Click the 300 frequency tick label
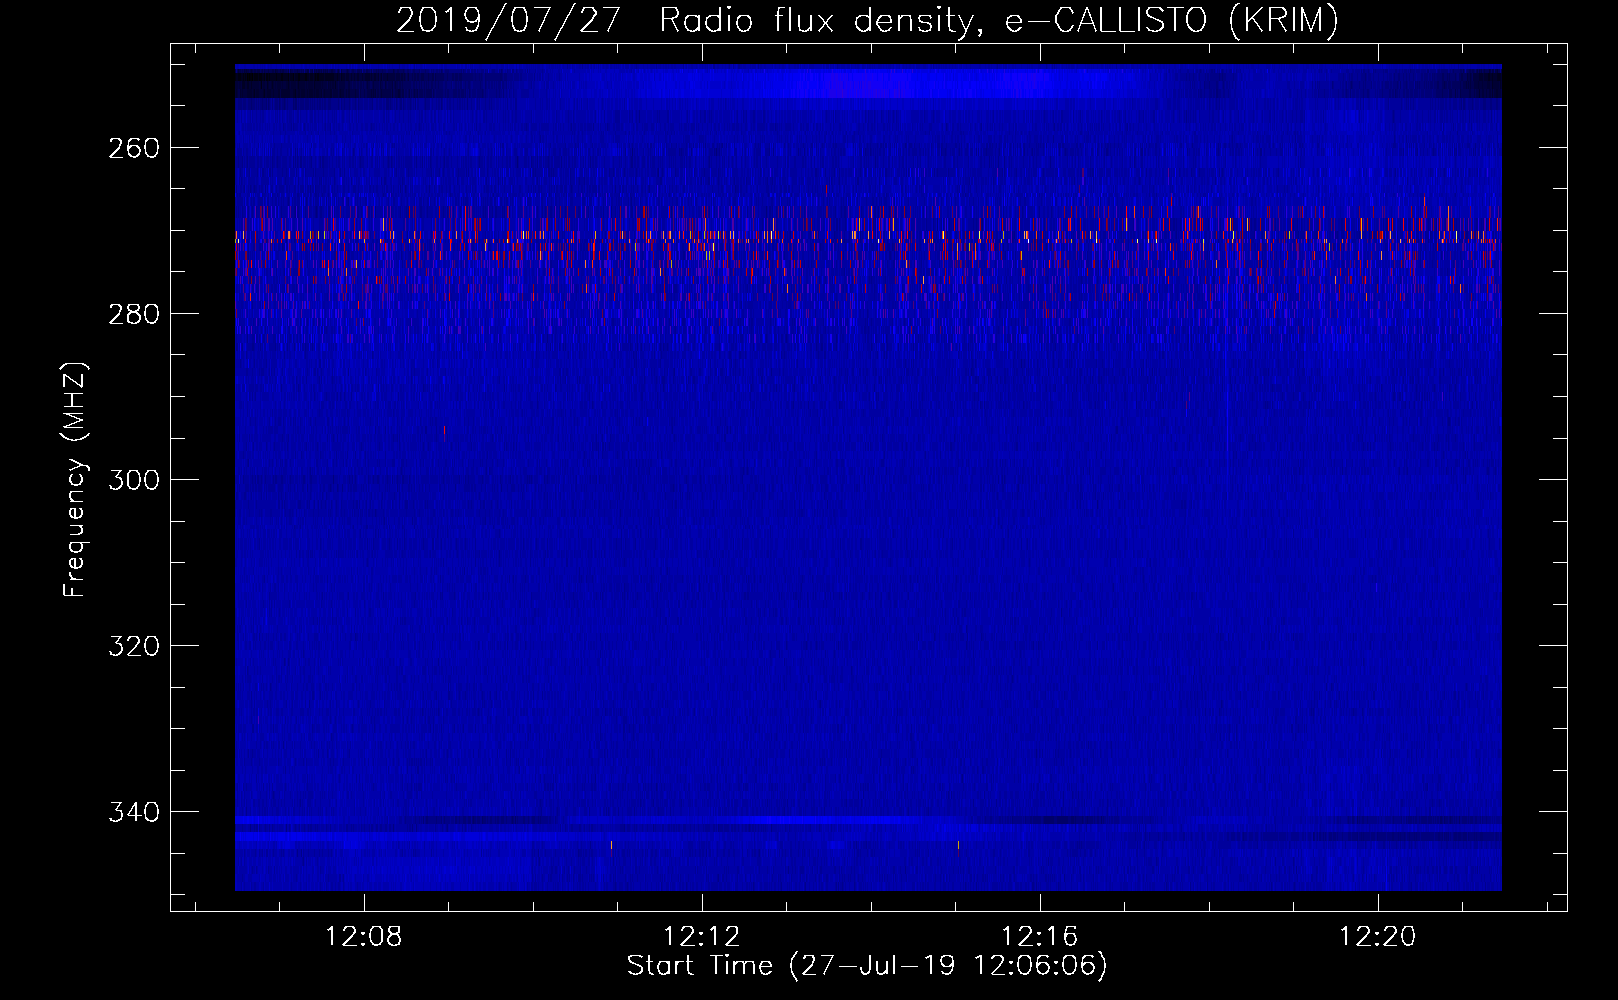Screen dimensions: 1618x1000 [134, 480]
